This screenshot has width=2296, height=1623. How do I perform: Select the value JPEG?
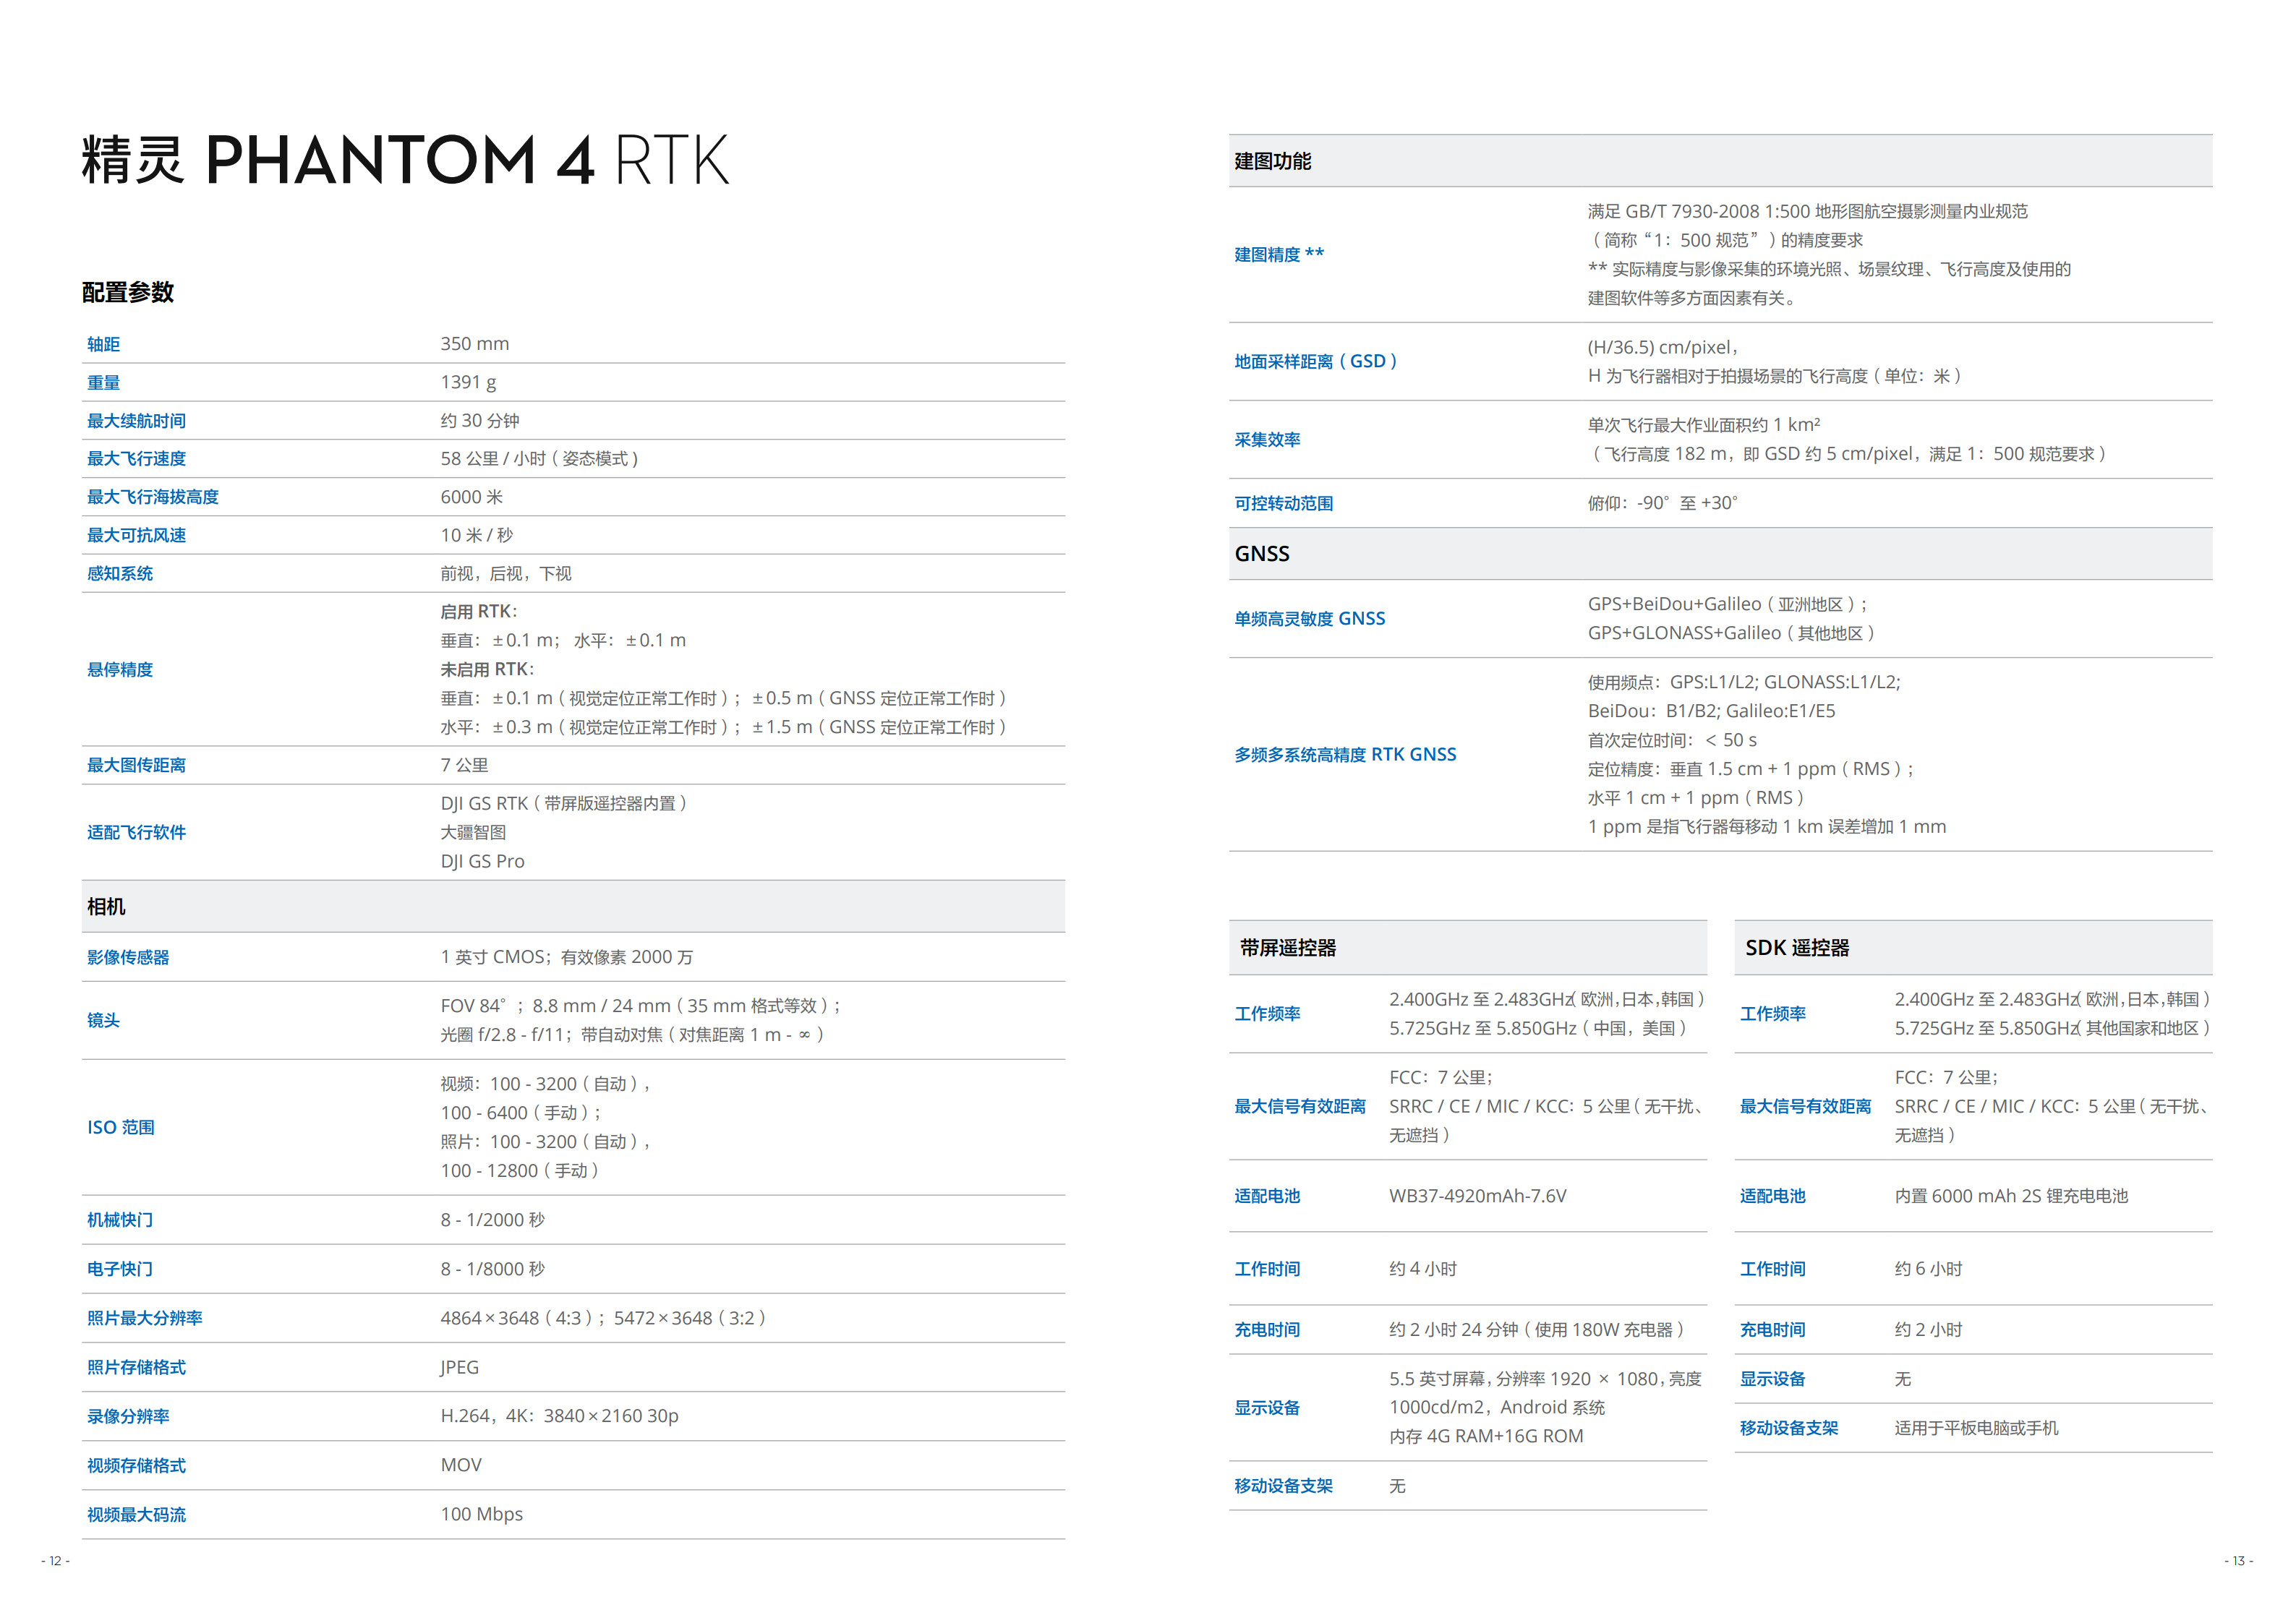[460, 1368]
